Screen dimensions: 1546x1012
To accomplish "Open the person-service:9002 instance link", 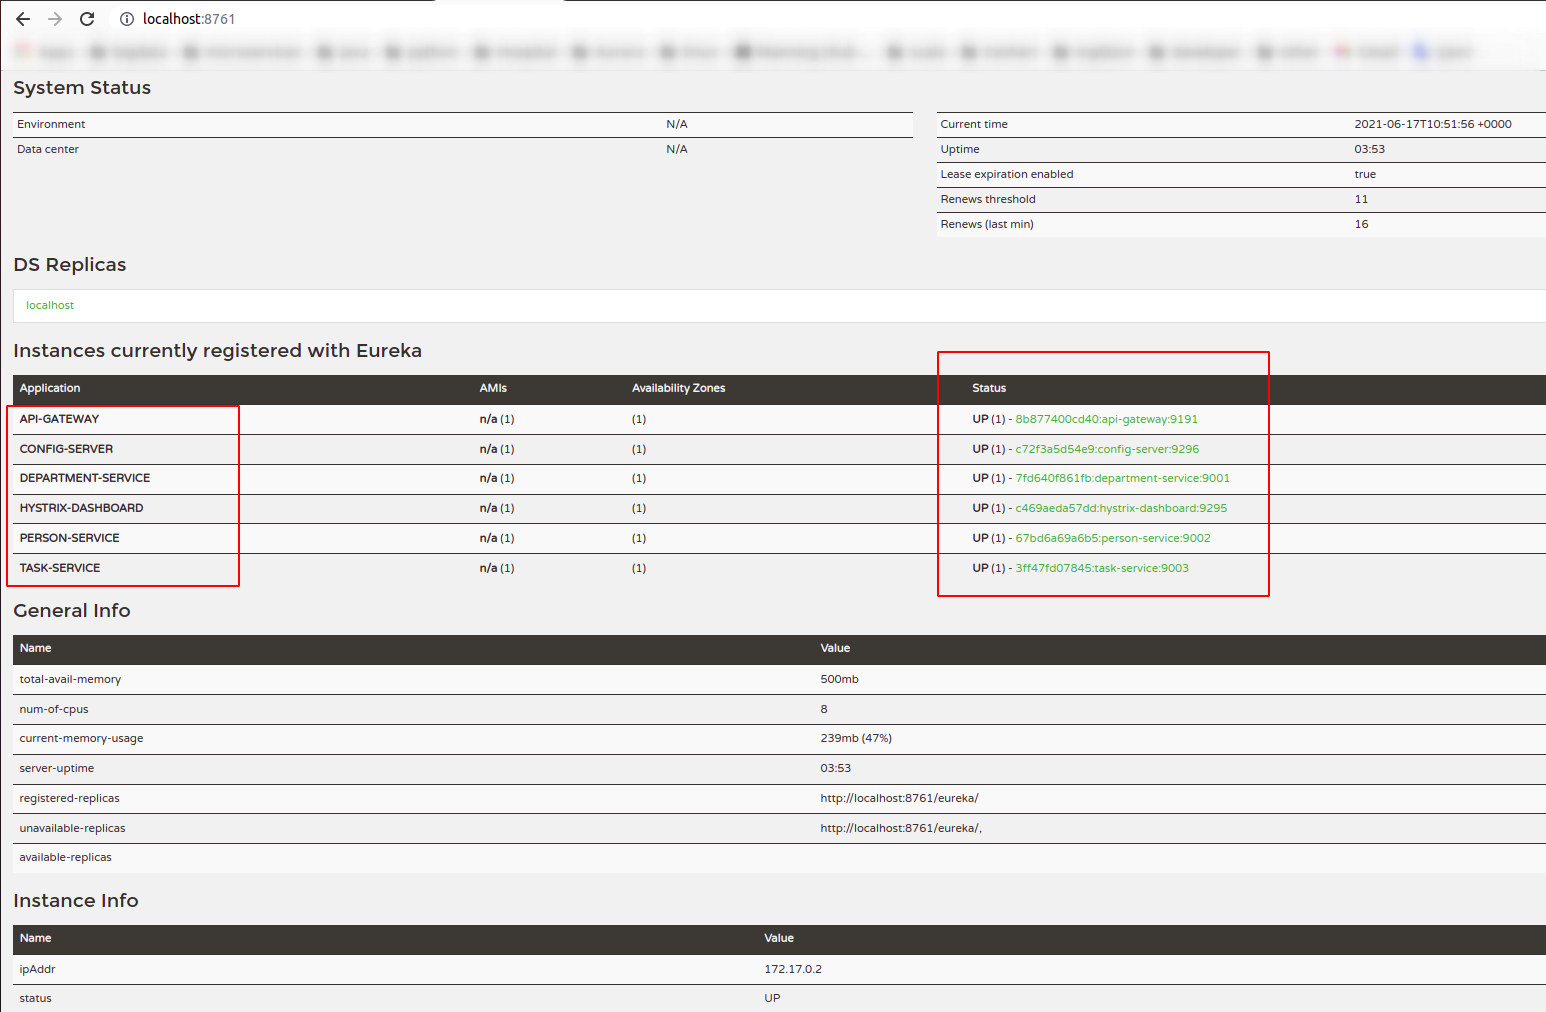I will click(x=1112, y=538).
